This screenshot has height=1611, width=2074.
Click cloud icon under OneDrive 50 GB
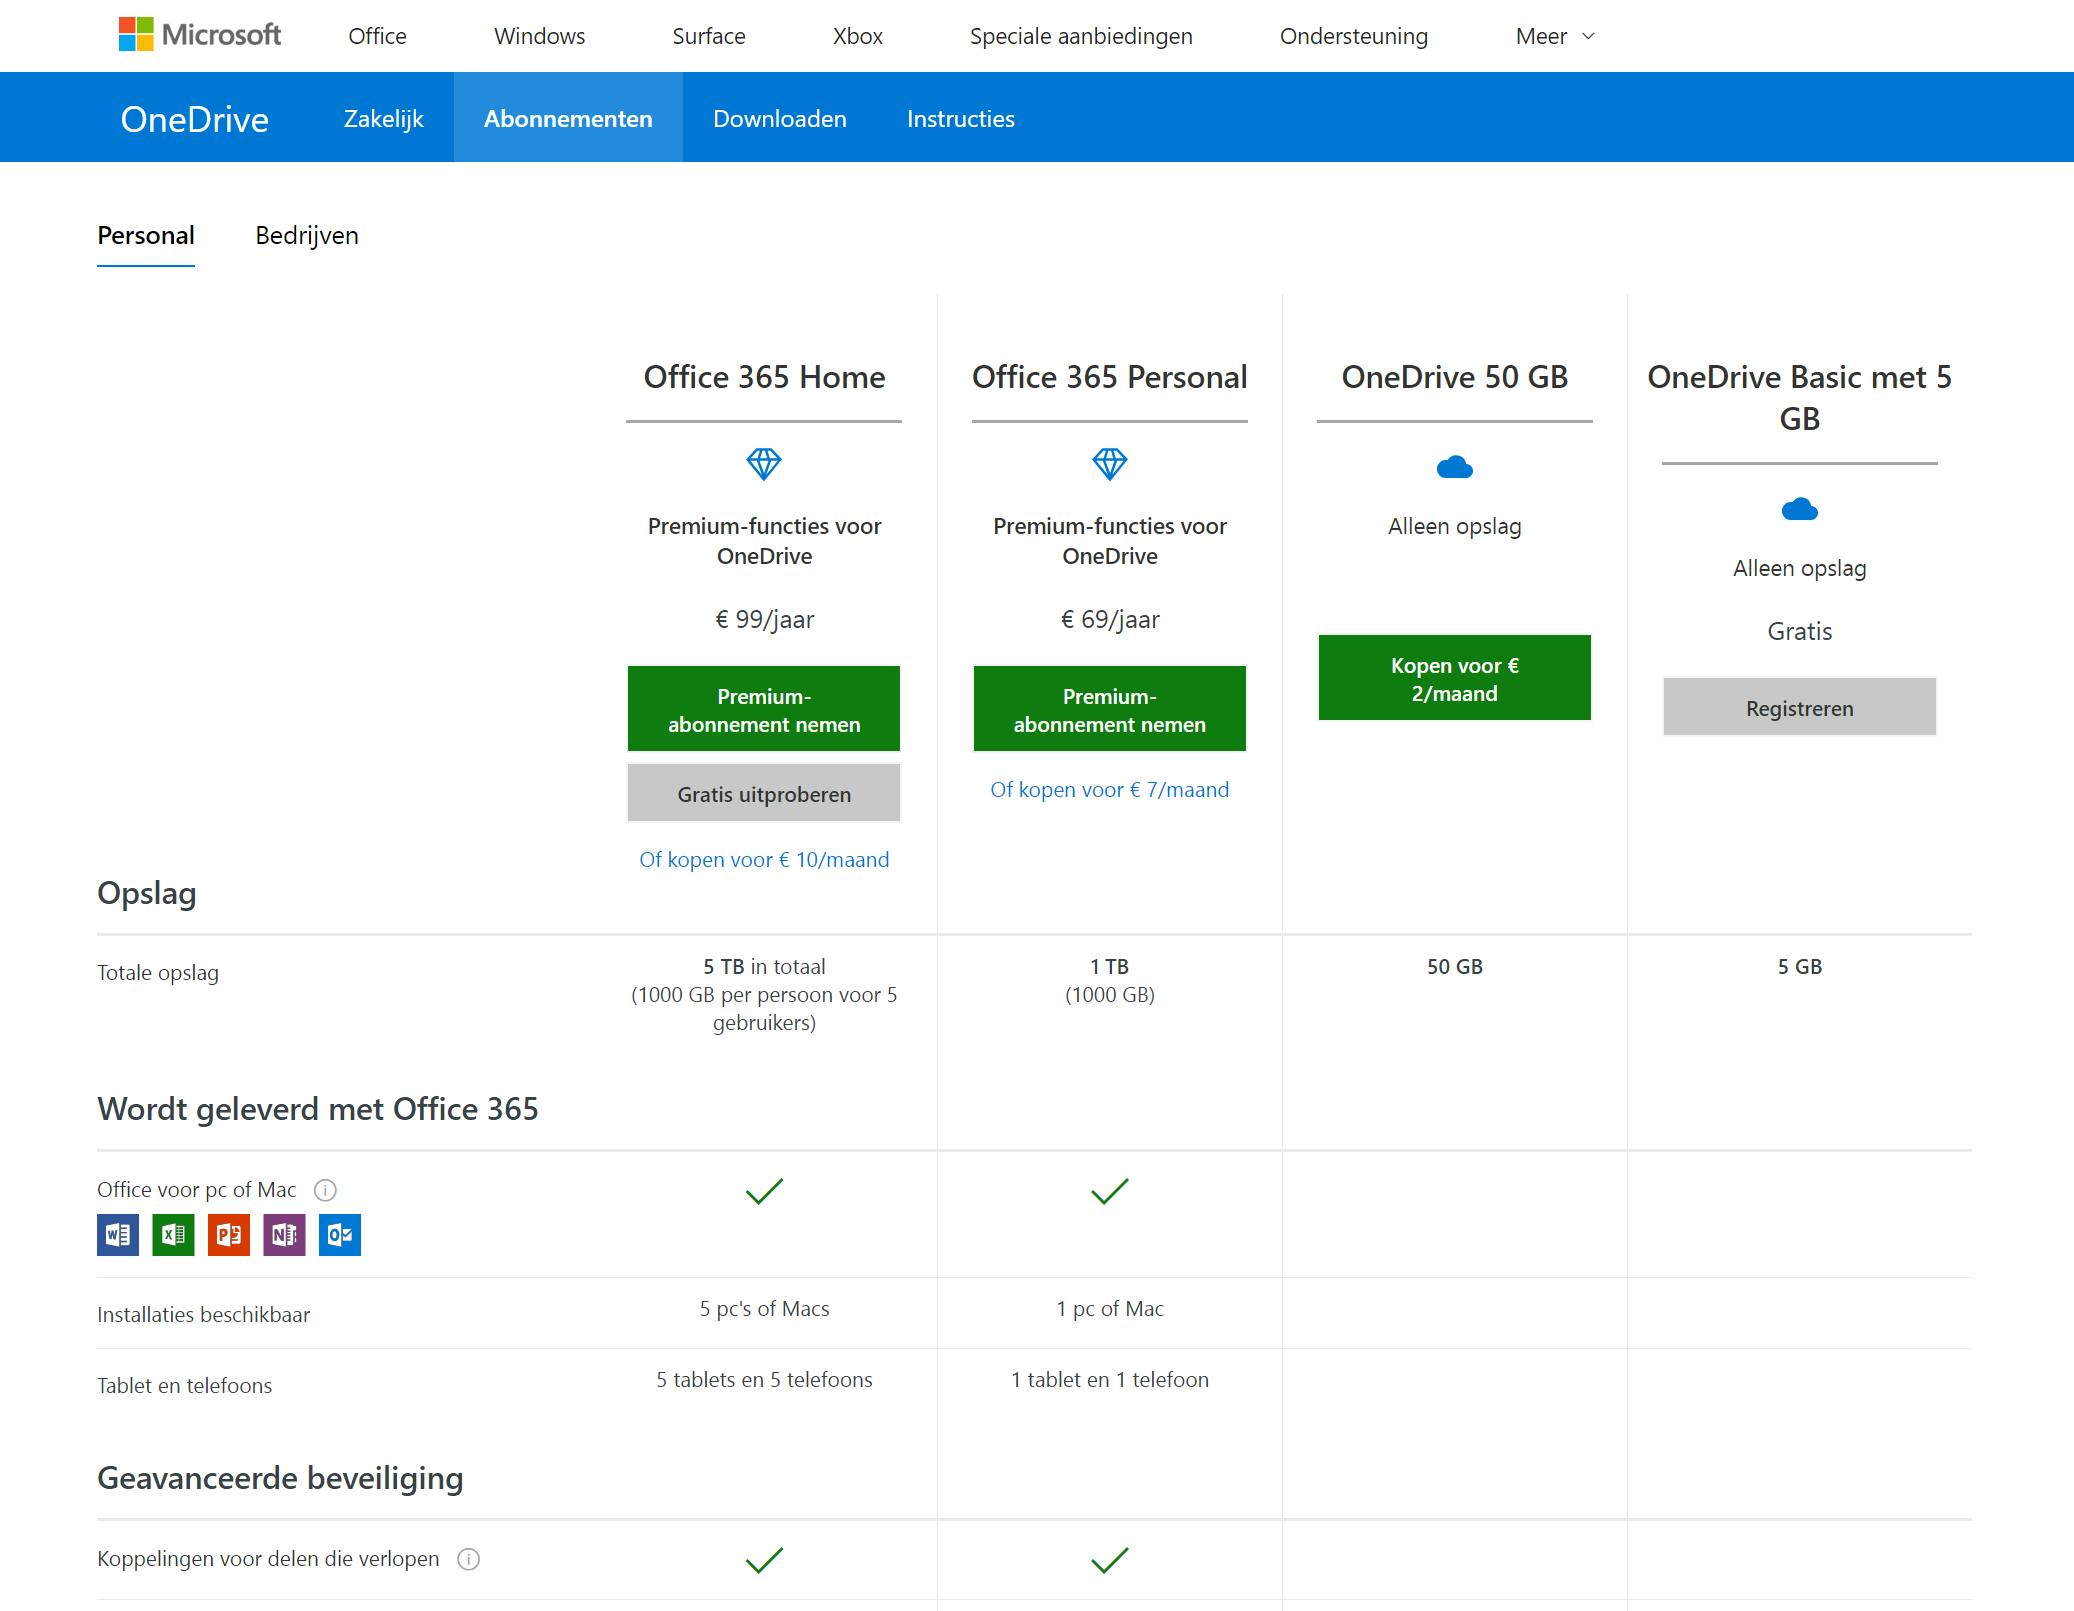[1454, 467]
